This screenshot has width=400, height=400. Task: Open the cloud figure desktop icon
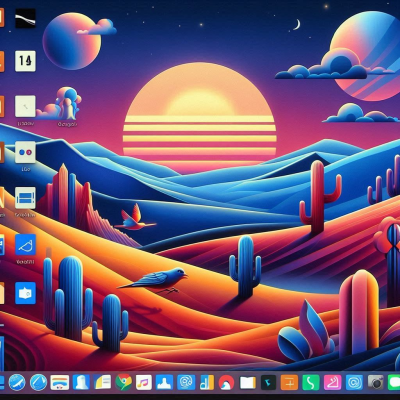click(x=67, y=103)
